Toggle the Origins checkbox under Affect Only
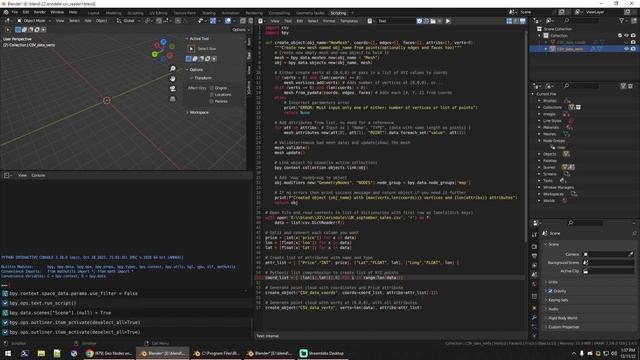 (212, 88)
